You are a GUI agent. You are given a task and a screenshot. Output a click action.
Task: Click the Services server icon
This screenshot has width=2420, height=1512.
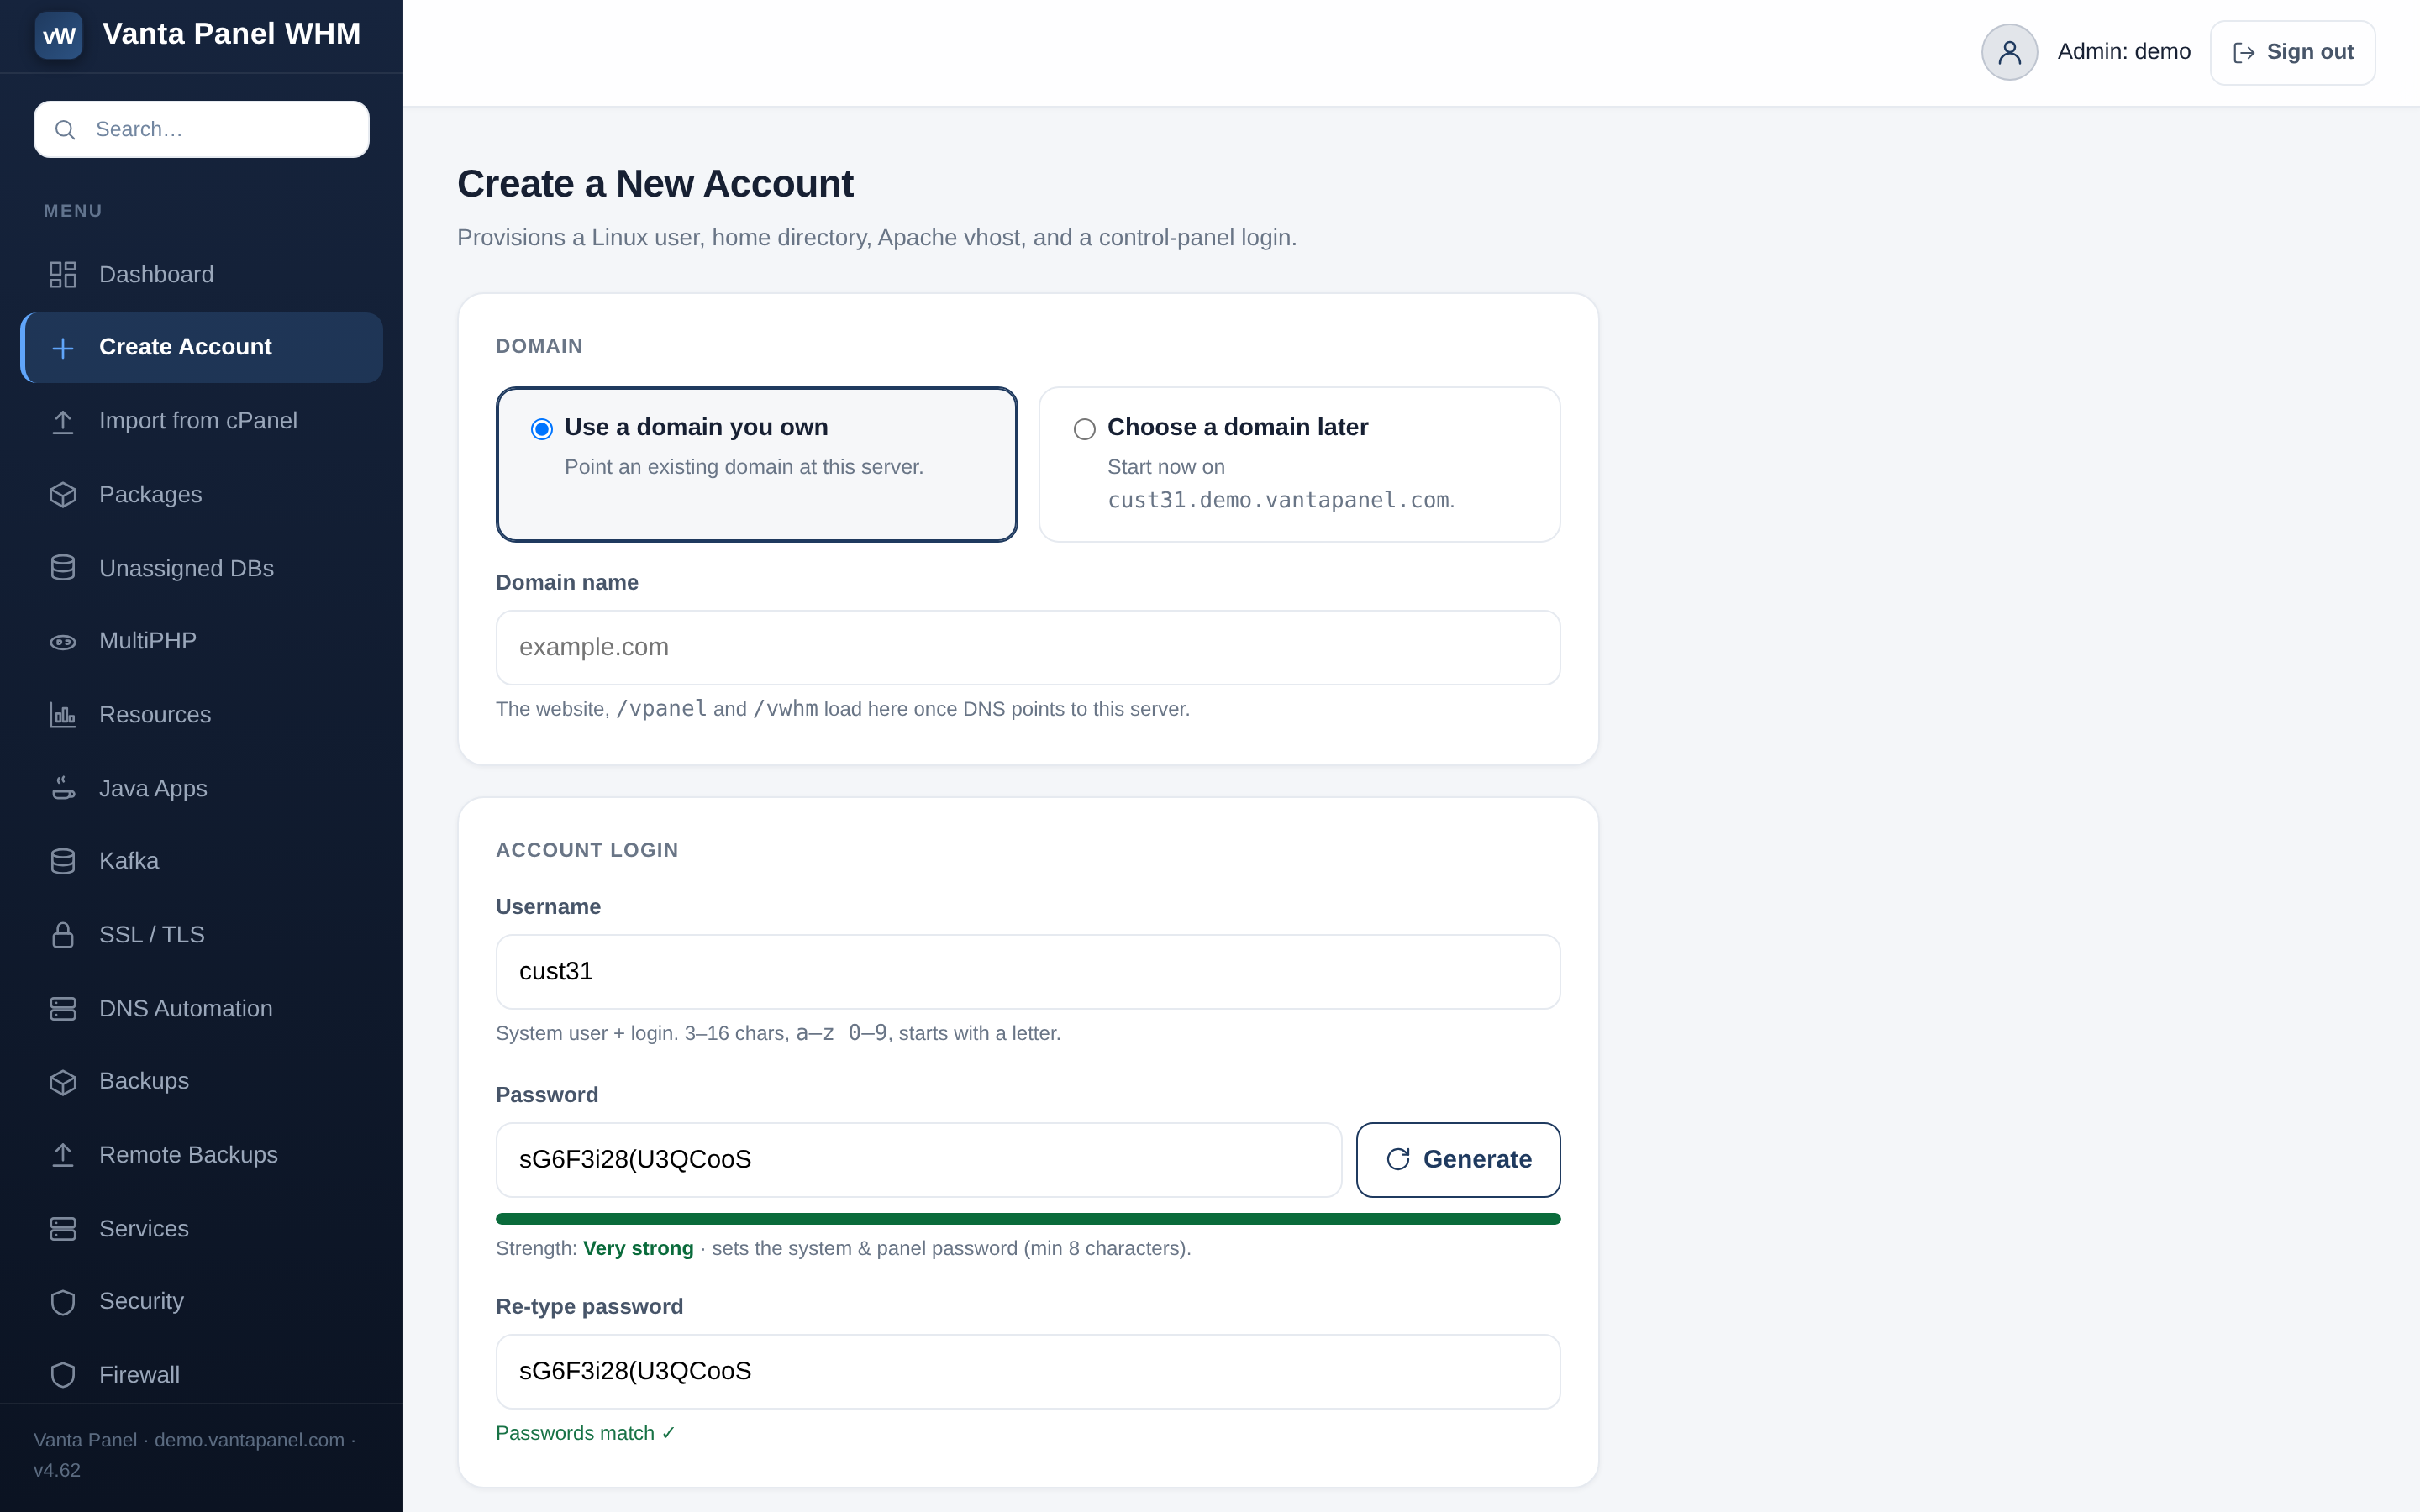63,1229
